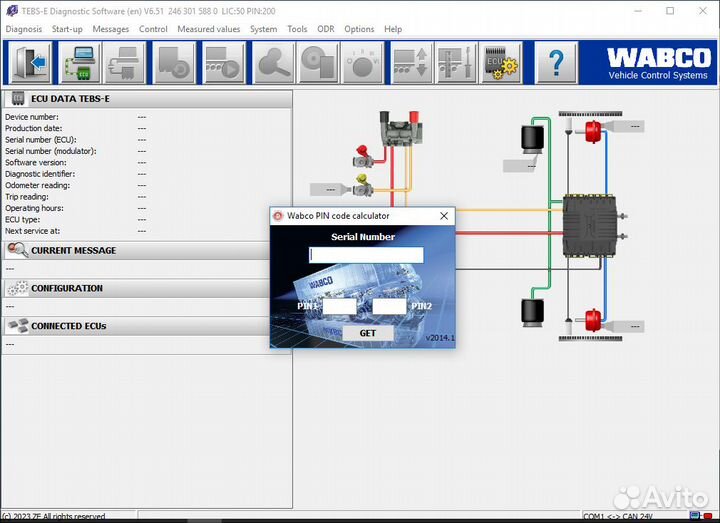Click the Software version label
The height and width of the screenshot is (523, 720).
click(x=36, y=163)
